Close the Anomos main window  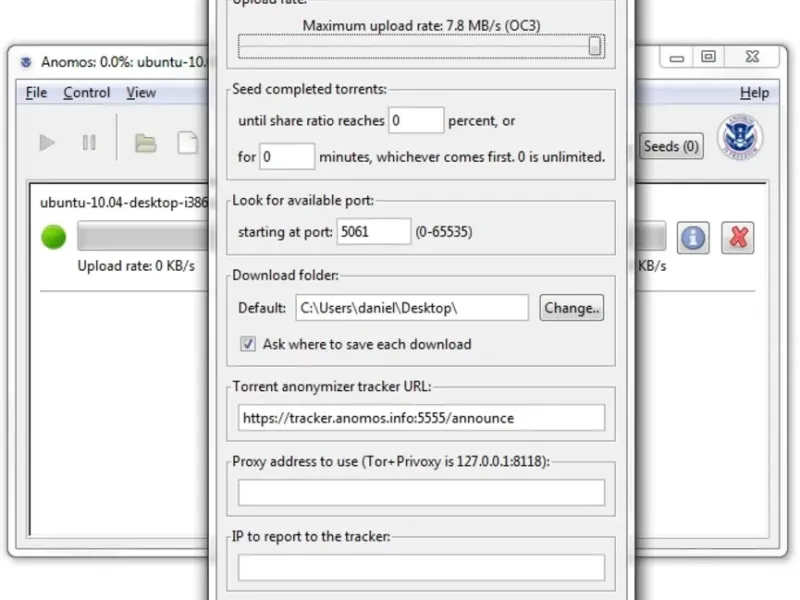(x=752, y=57)
